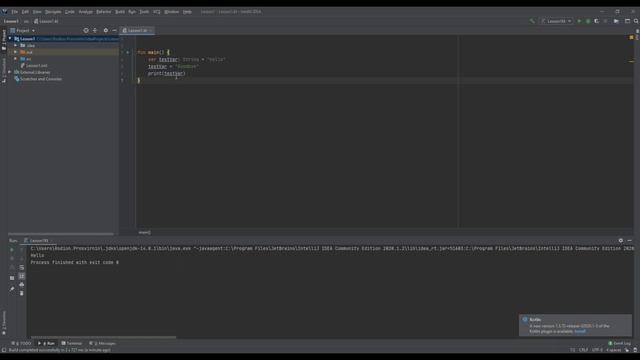Open Event Log in status bar
640x360 pixels.
pos(620,344)
